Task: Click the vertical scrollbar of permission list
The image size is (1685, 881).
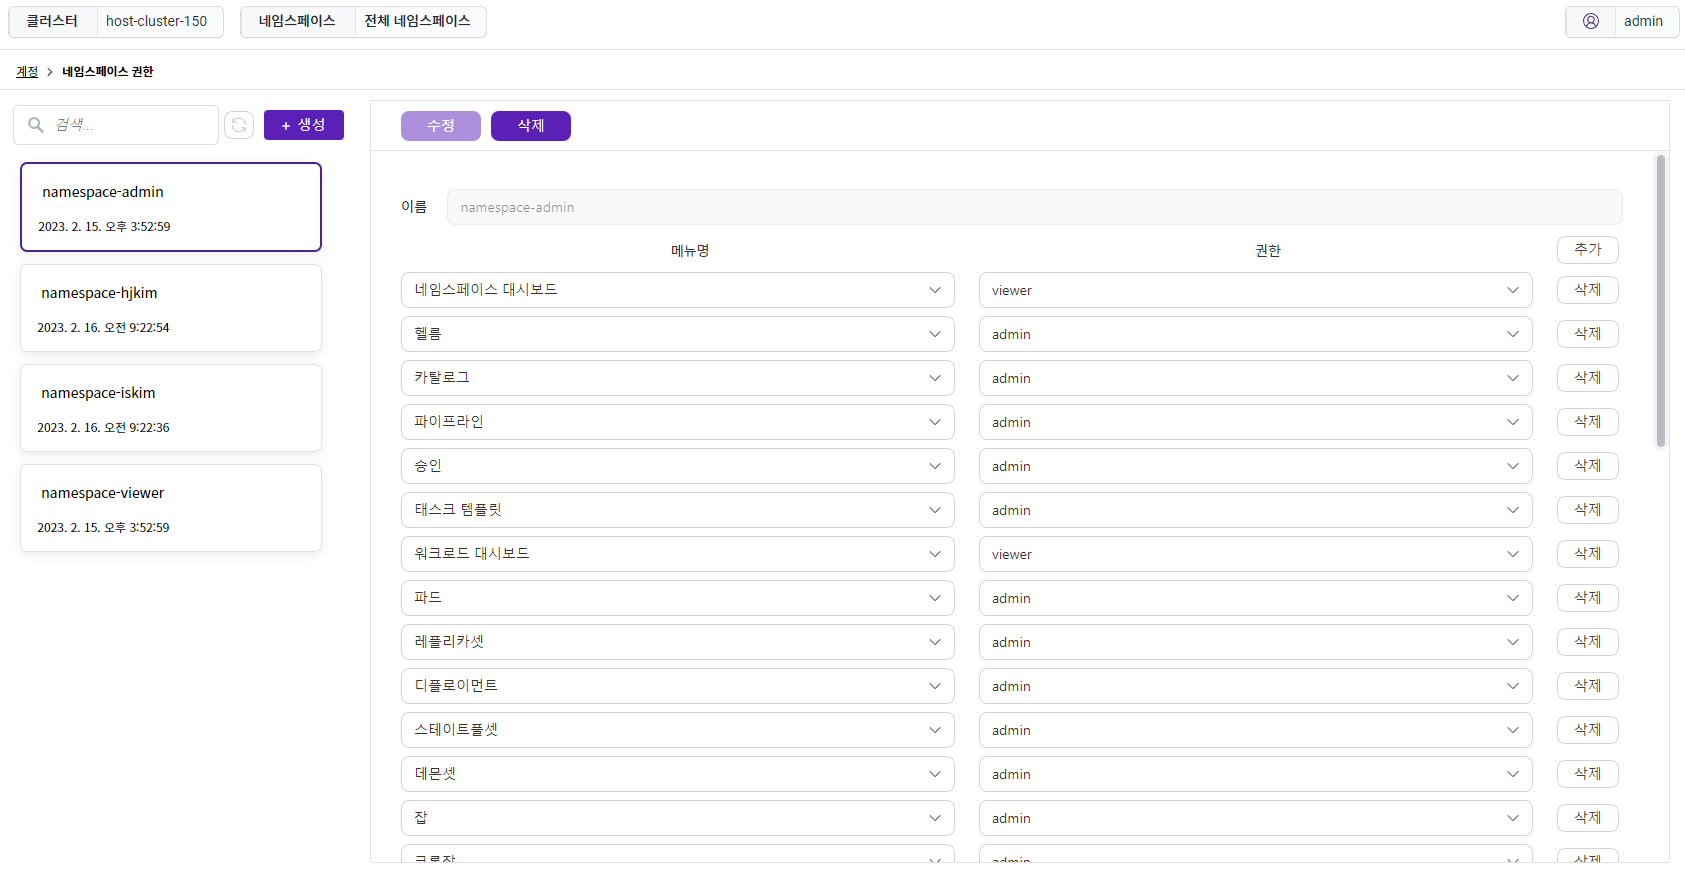Action: pyautogui.click(x=1661, y=300)
